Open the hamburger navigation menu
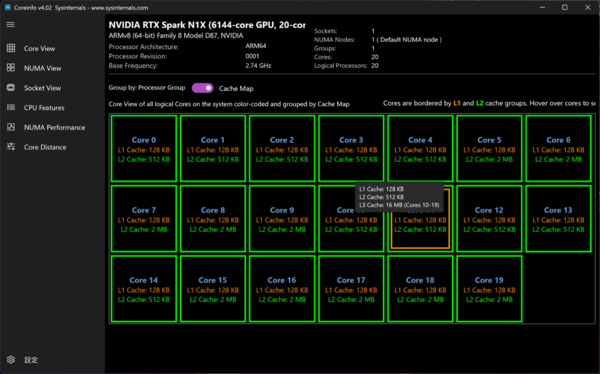The image size is (600, 374). pyautogui.click(x=10, y=24)
